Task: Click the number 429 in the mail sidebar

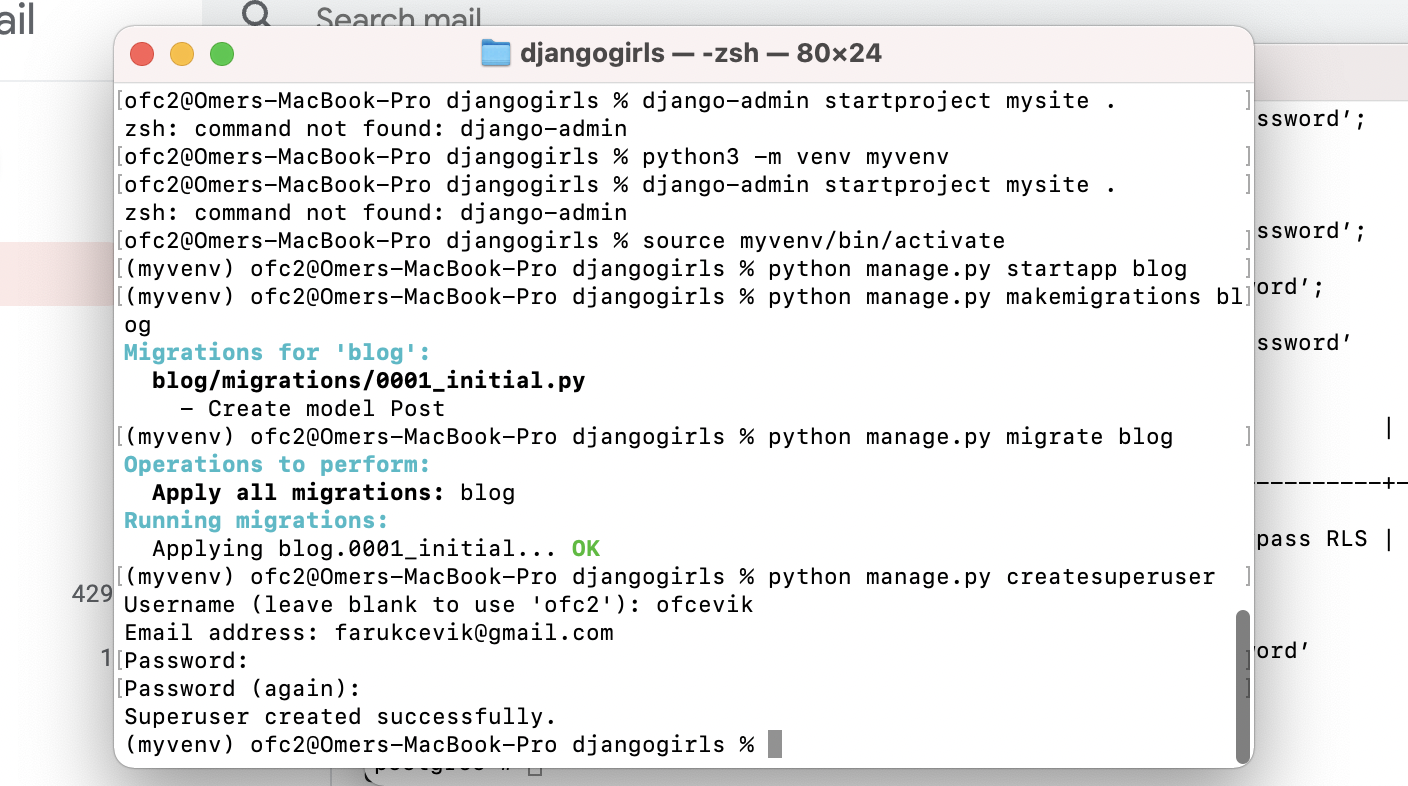Action: coord(92,593)
